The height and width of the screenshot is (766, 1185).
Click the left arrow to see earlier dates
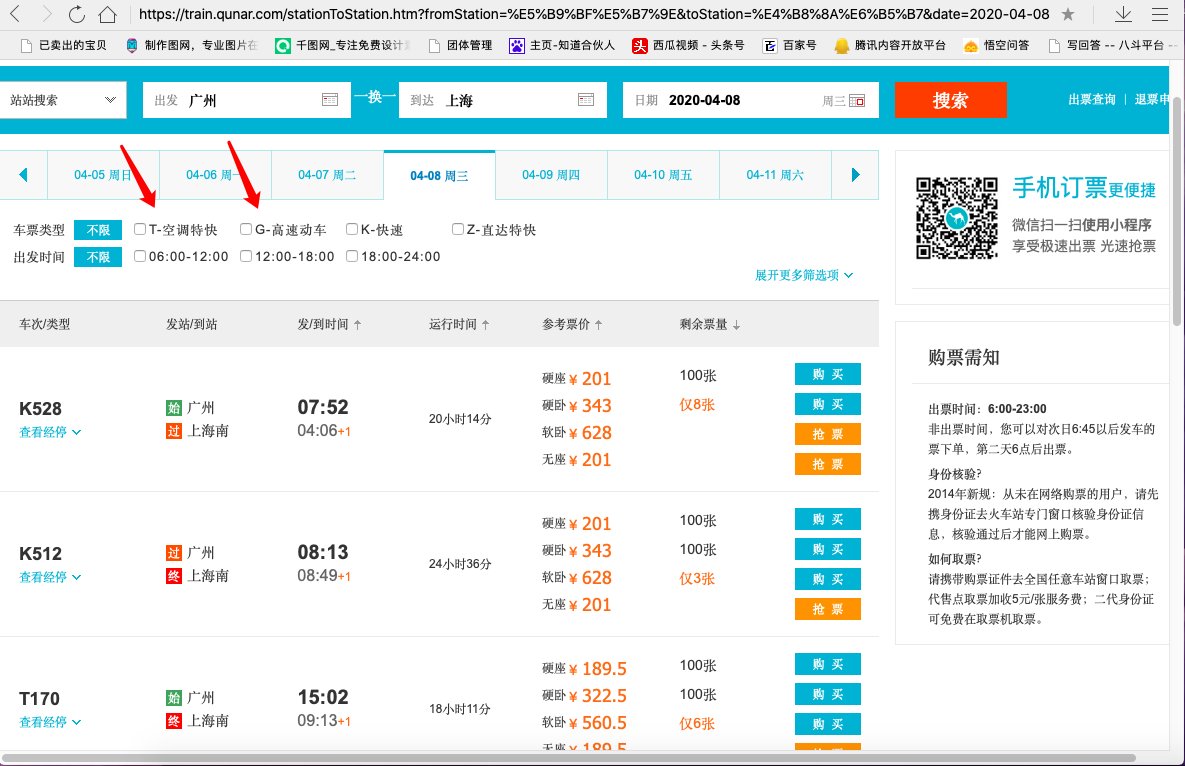coord(22,174)
